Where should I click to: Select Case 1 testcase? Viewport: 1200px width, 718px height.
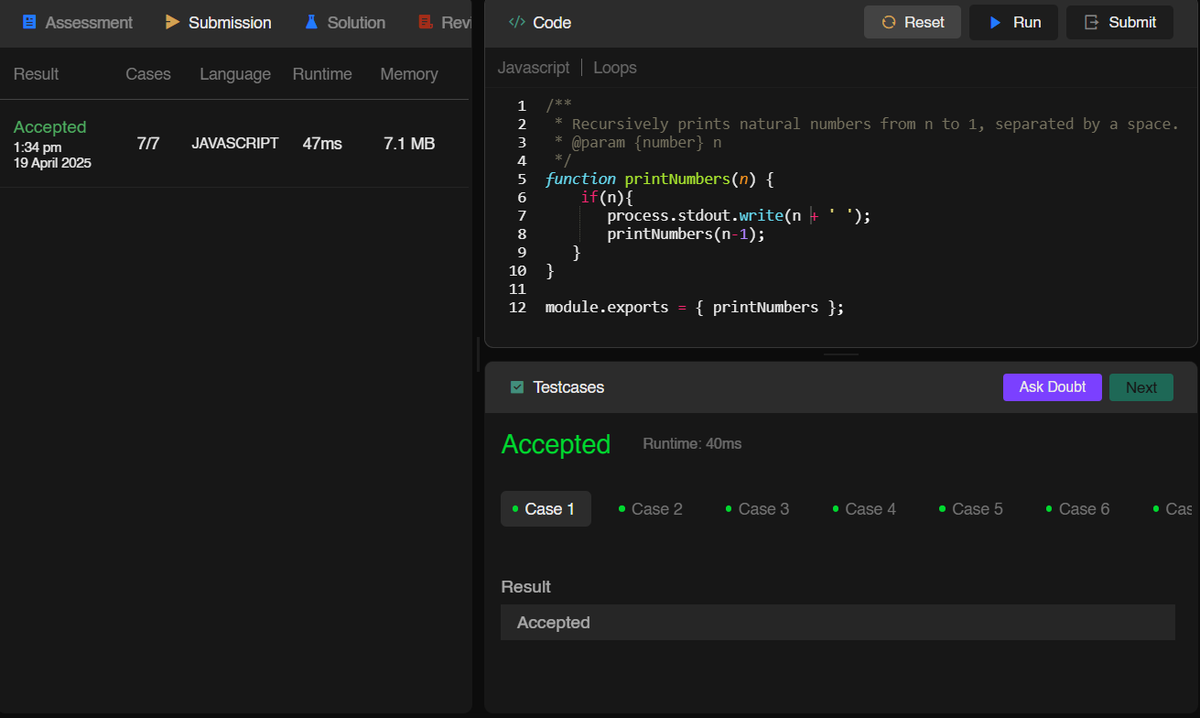(546, 509)
